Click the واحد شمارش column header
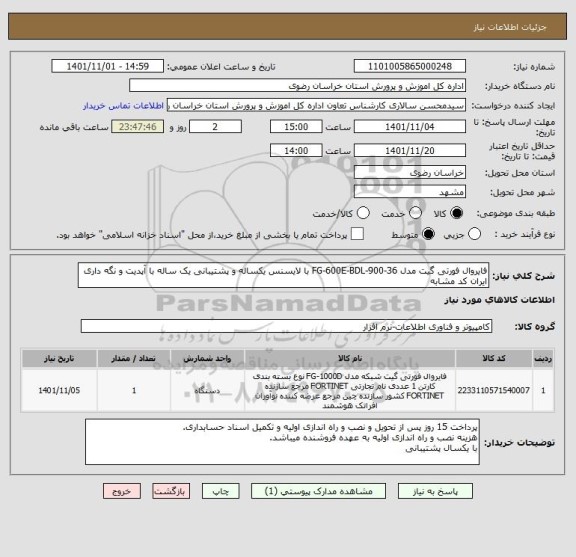The width and height of the screenshot is (576, 557). (208, 358)
